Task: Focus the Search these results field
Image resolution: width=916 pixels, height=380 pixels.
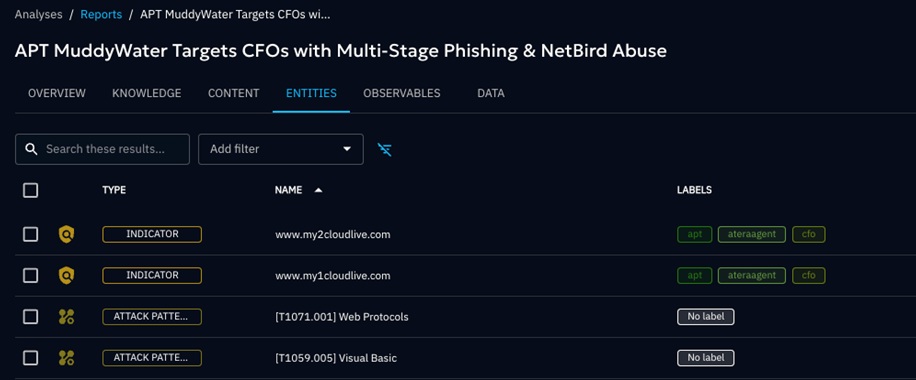Action: click(102, 149)
